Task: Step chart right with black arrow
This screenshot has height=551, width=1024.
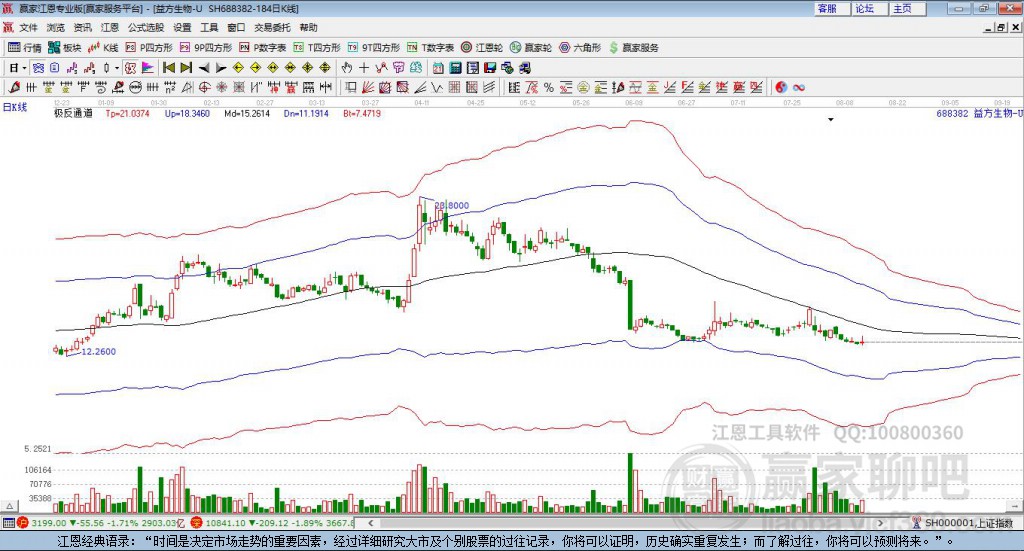Action: [221, 68]
